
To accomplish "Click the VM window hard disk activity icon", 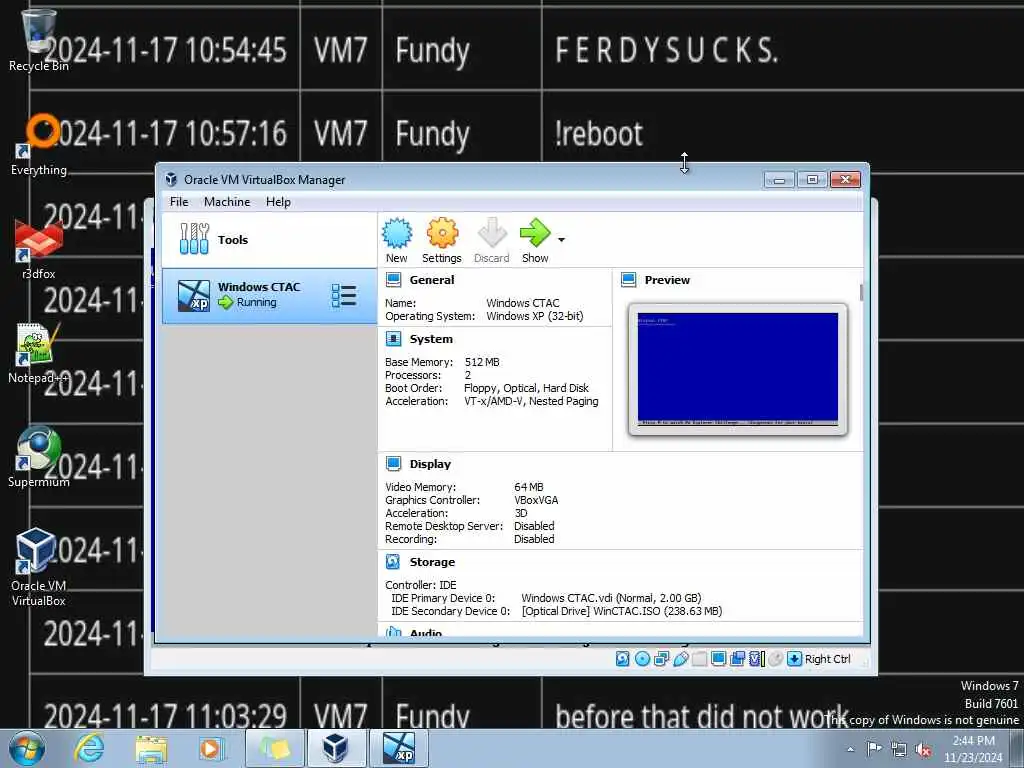I will (622, 659).
